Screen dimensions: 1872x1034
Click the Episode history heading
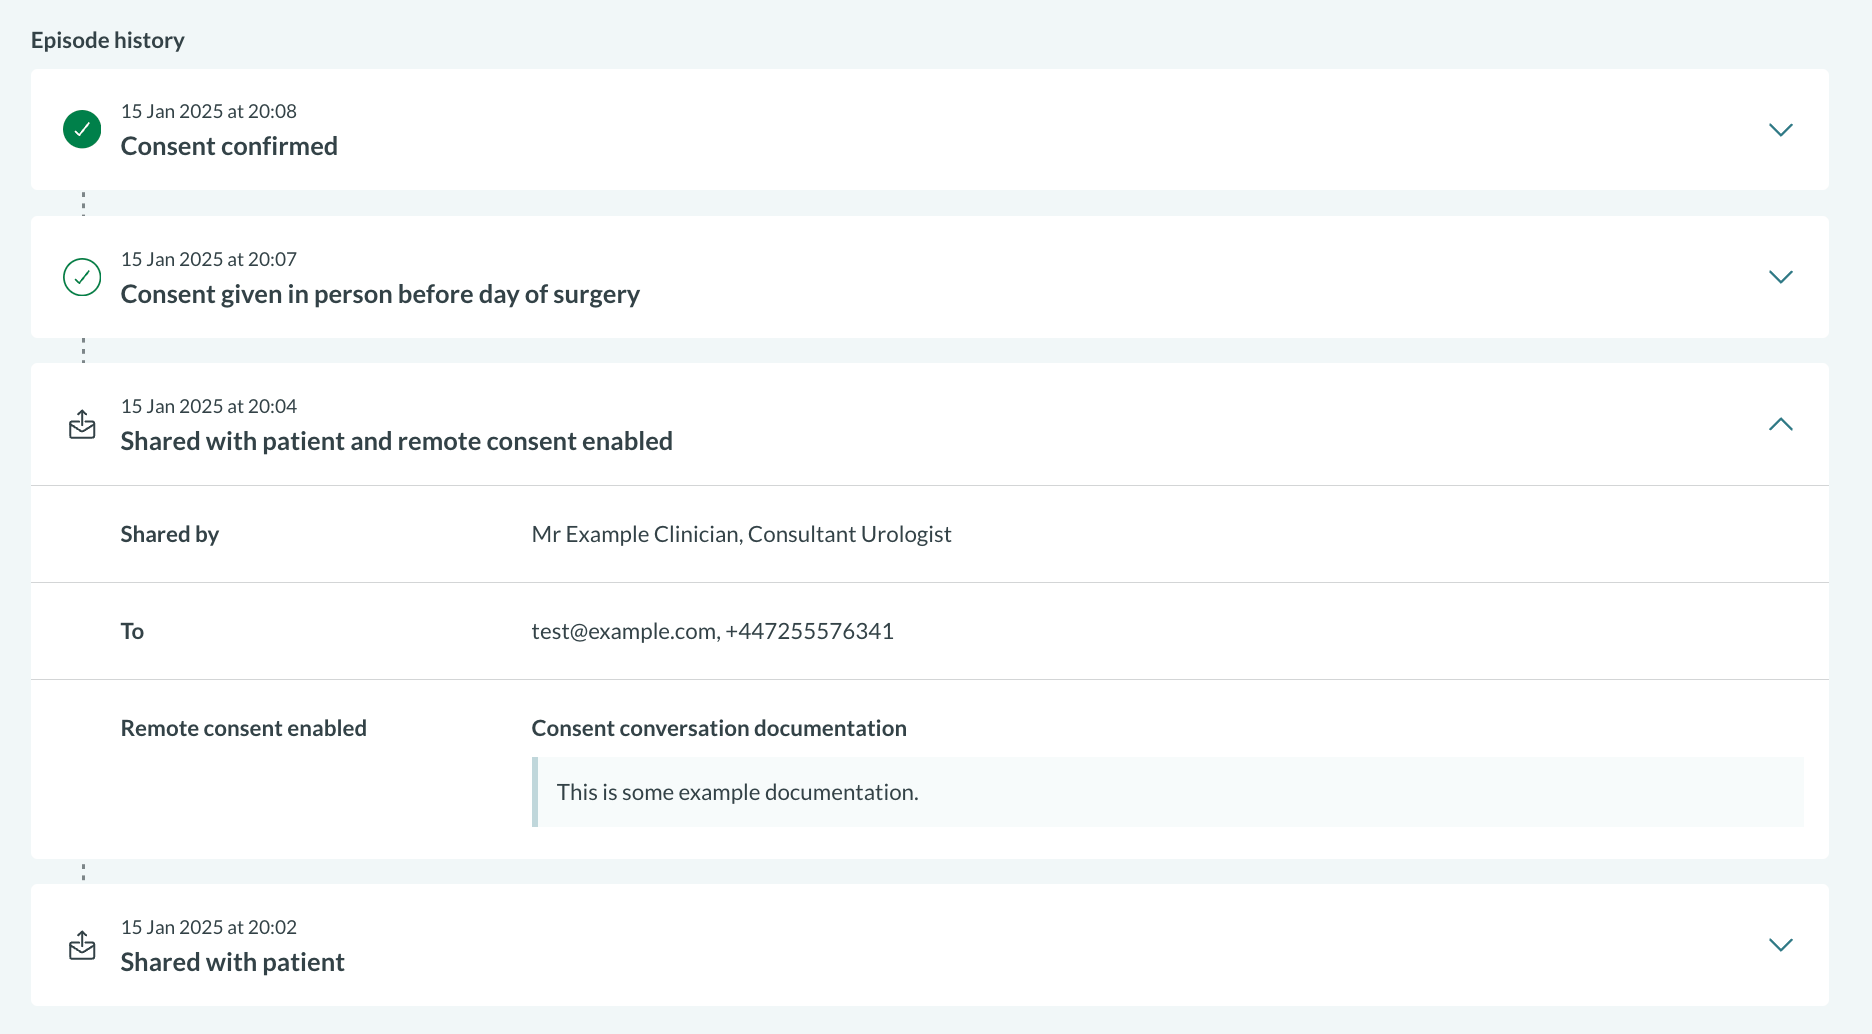[108, 40]
